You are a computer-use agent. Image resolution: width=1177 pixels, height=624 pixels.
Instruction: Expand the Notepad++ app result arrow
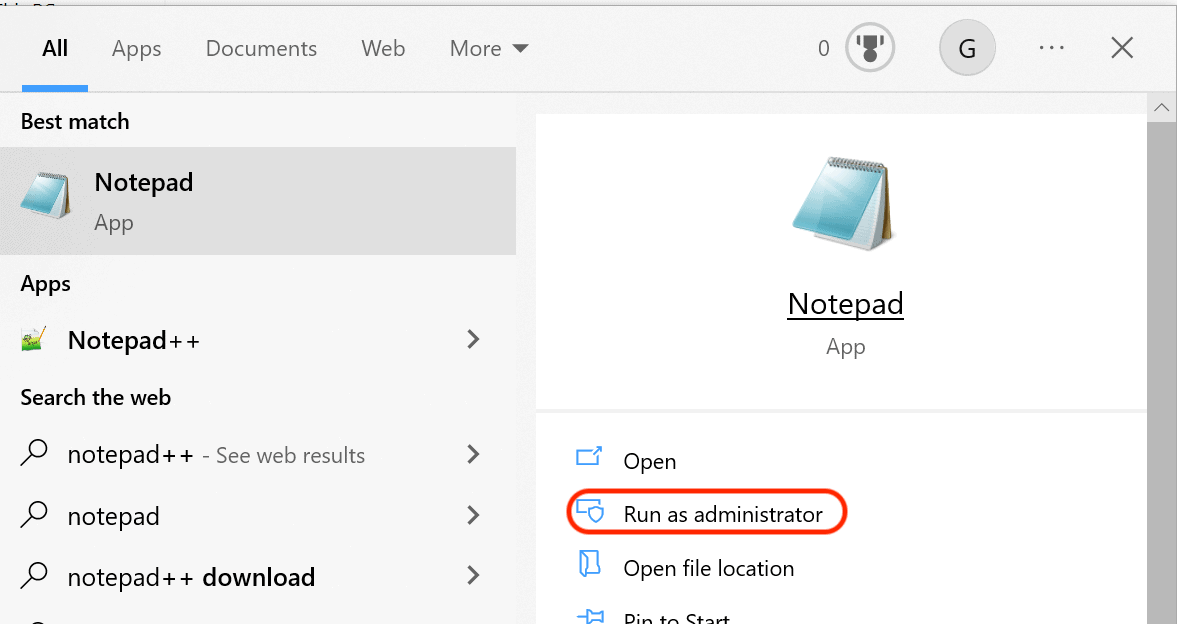(x=474, y=340)
